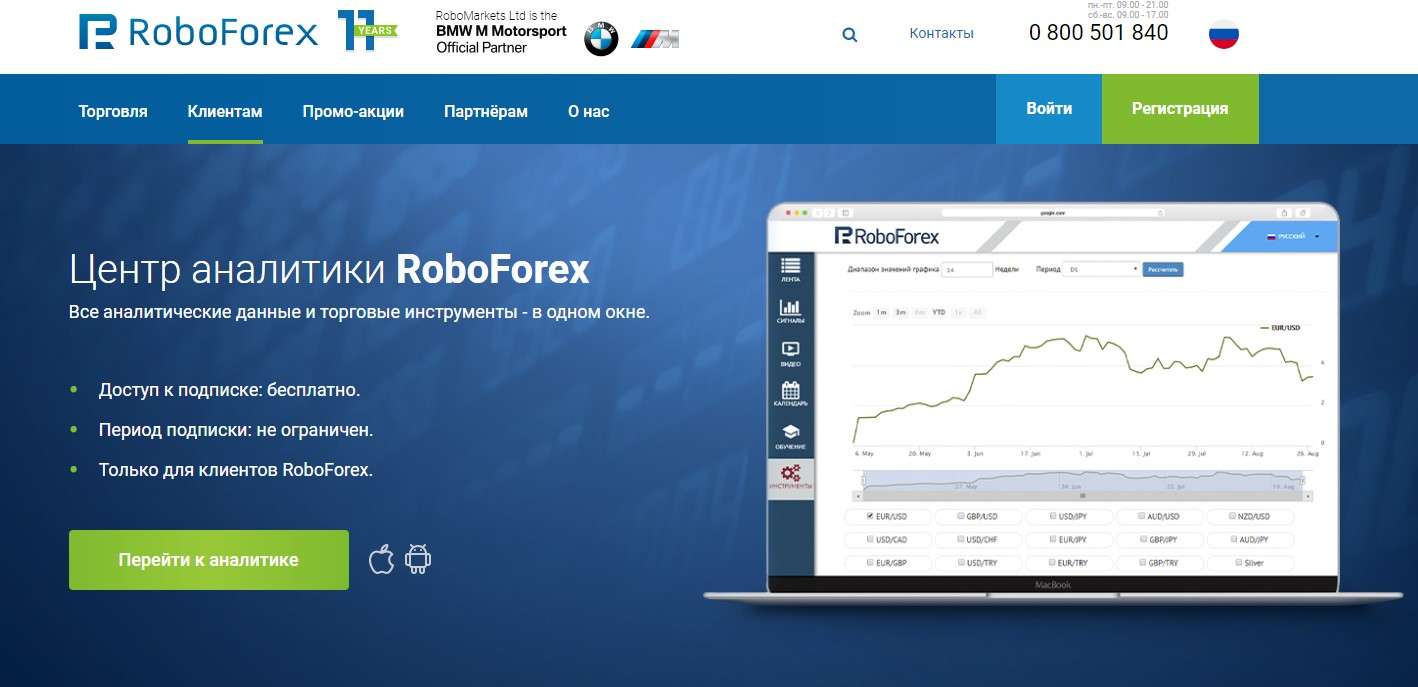Image resolution: width=1418 pixels, height=687 pixels.
Task: Click the Войти login button
Action: click(1049, 109)
